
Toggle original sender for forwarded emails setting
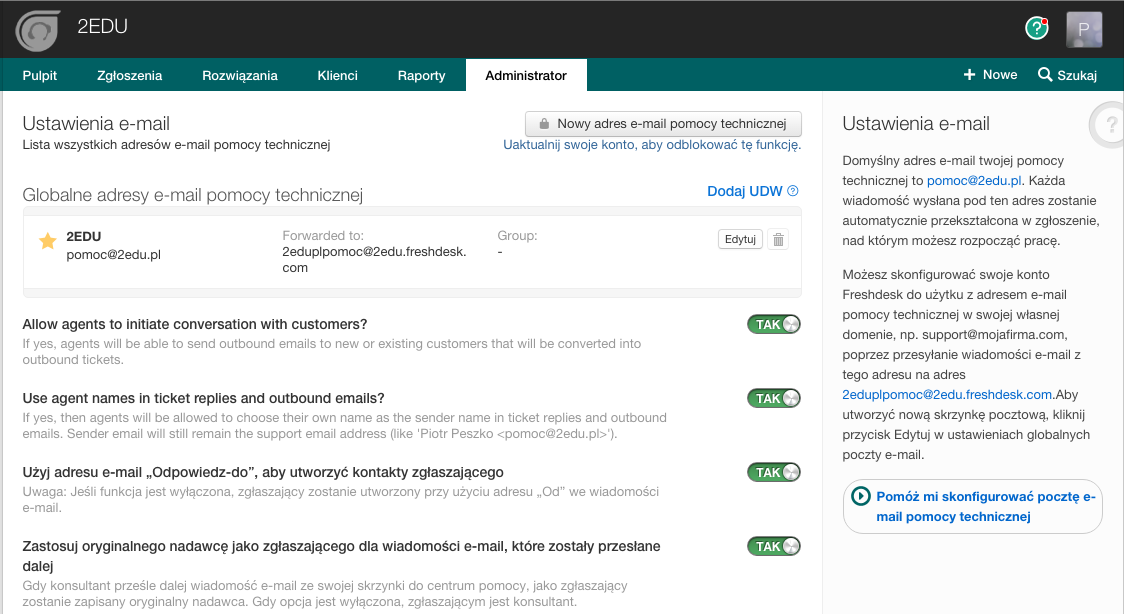tap(774, 546)
